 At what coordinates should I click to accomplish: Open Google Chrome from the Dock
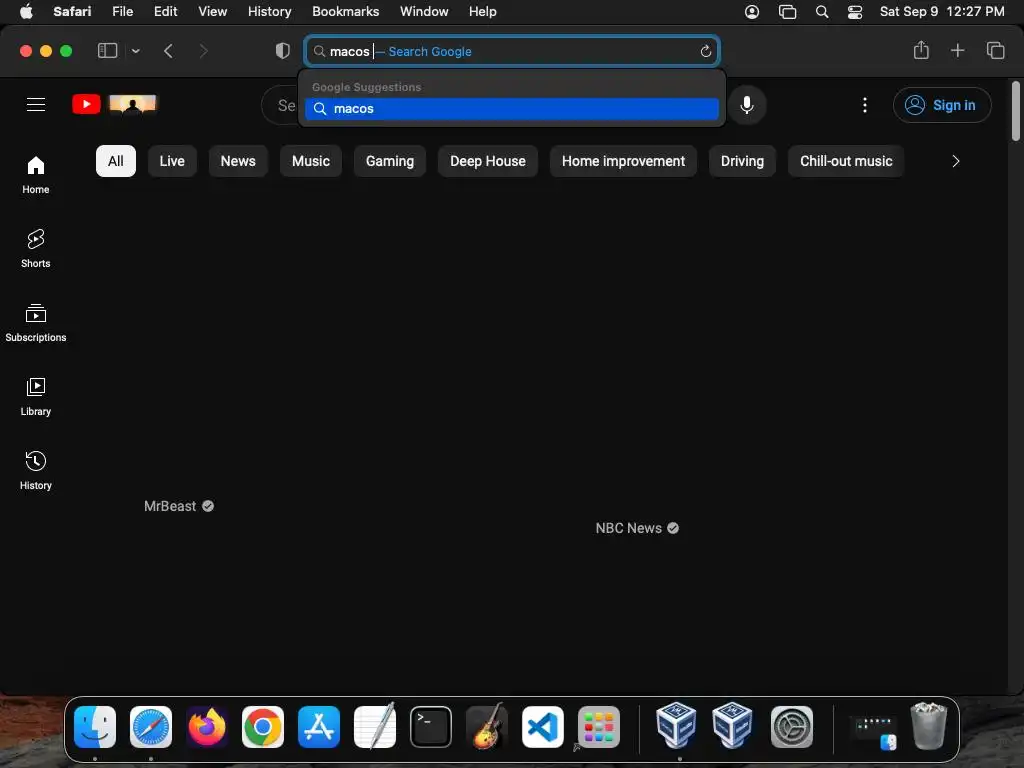tap(263, 727)
